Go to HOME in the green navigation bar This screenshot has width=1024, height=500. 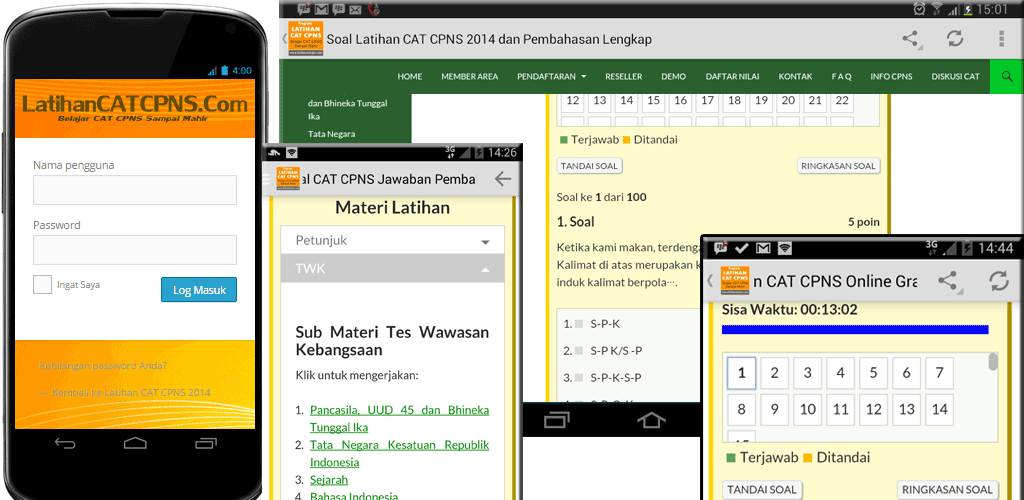tap(409, 76)
